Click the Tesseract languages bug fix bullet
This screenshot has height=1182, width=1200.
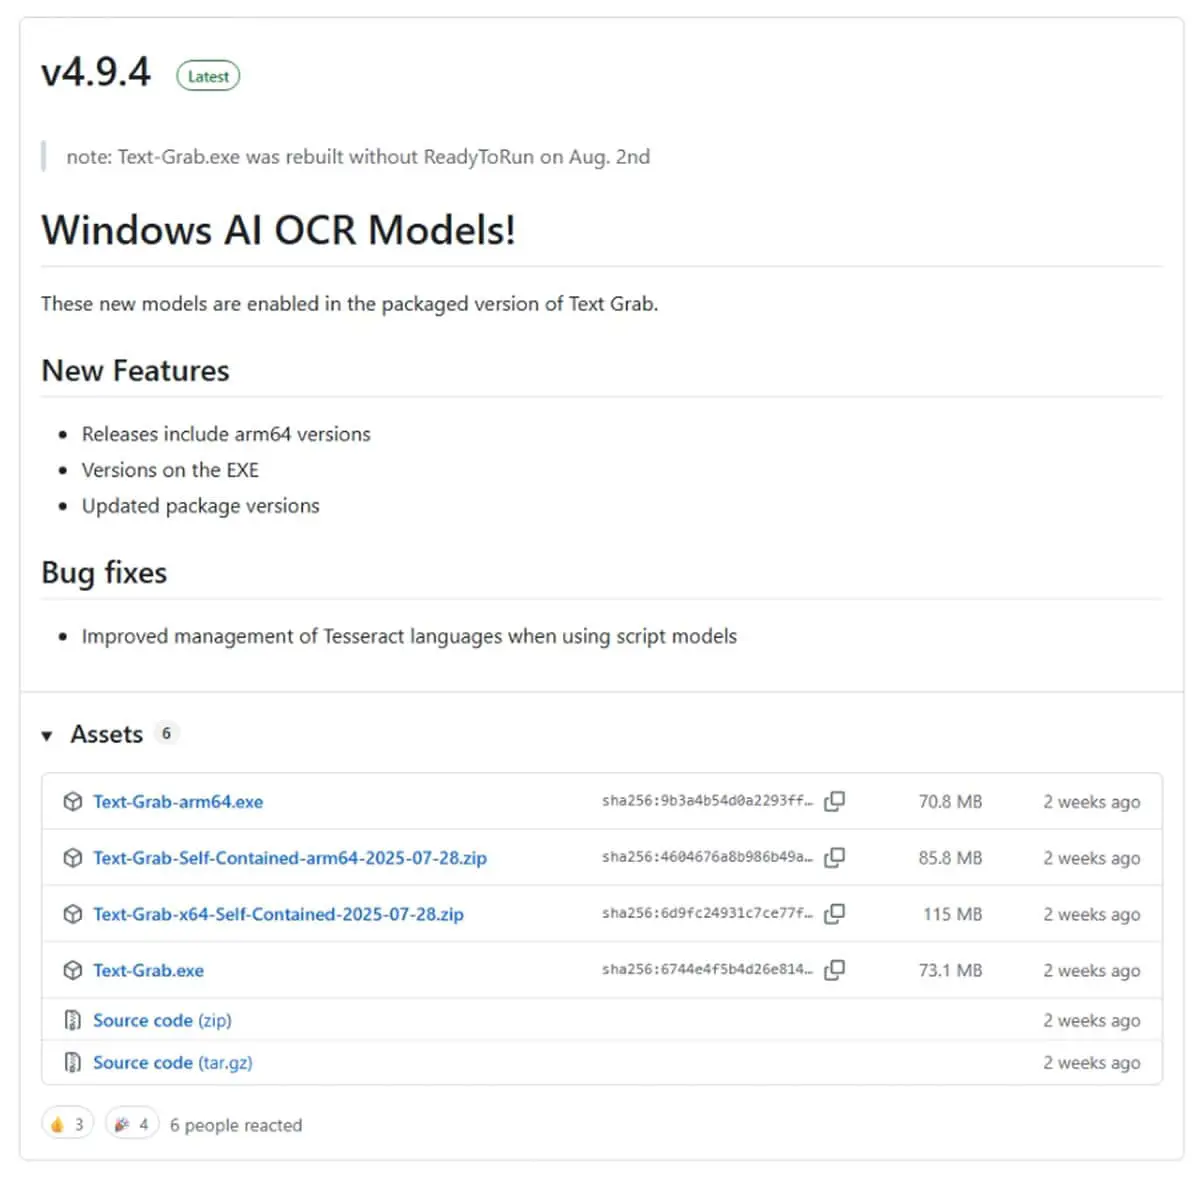click(x=409, y=636)
